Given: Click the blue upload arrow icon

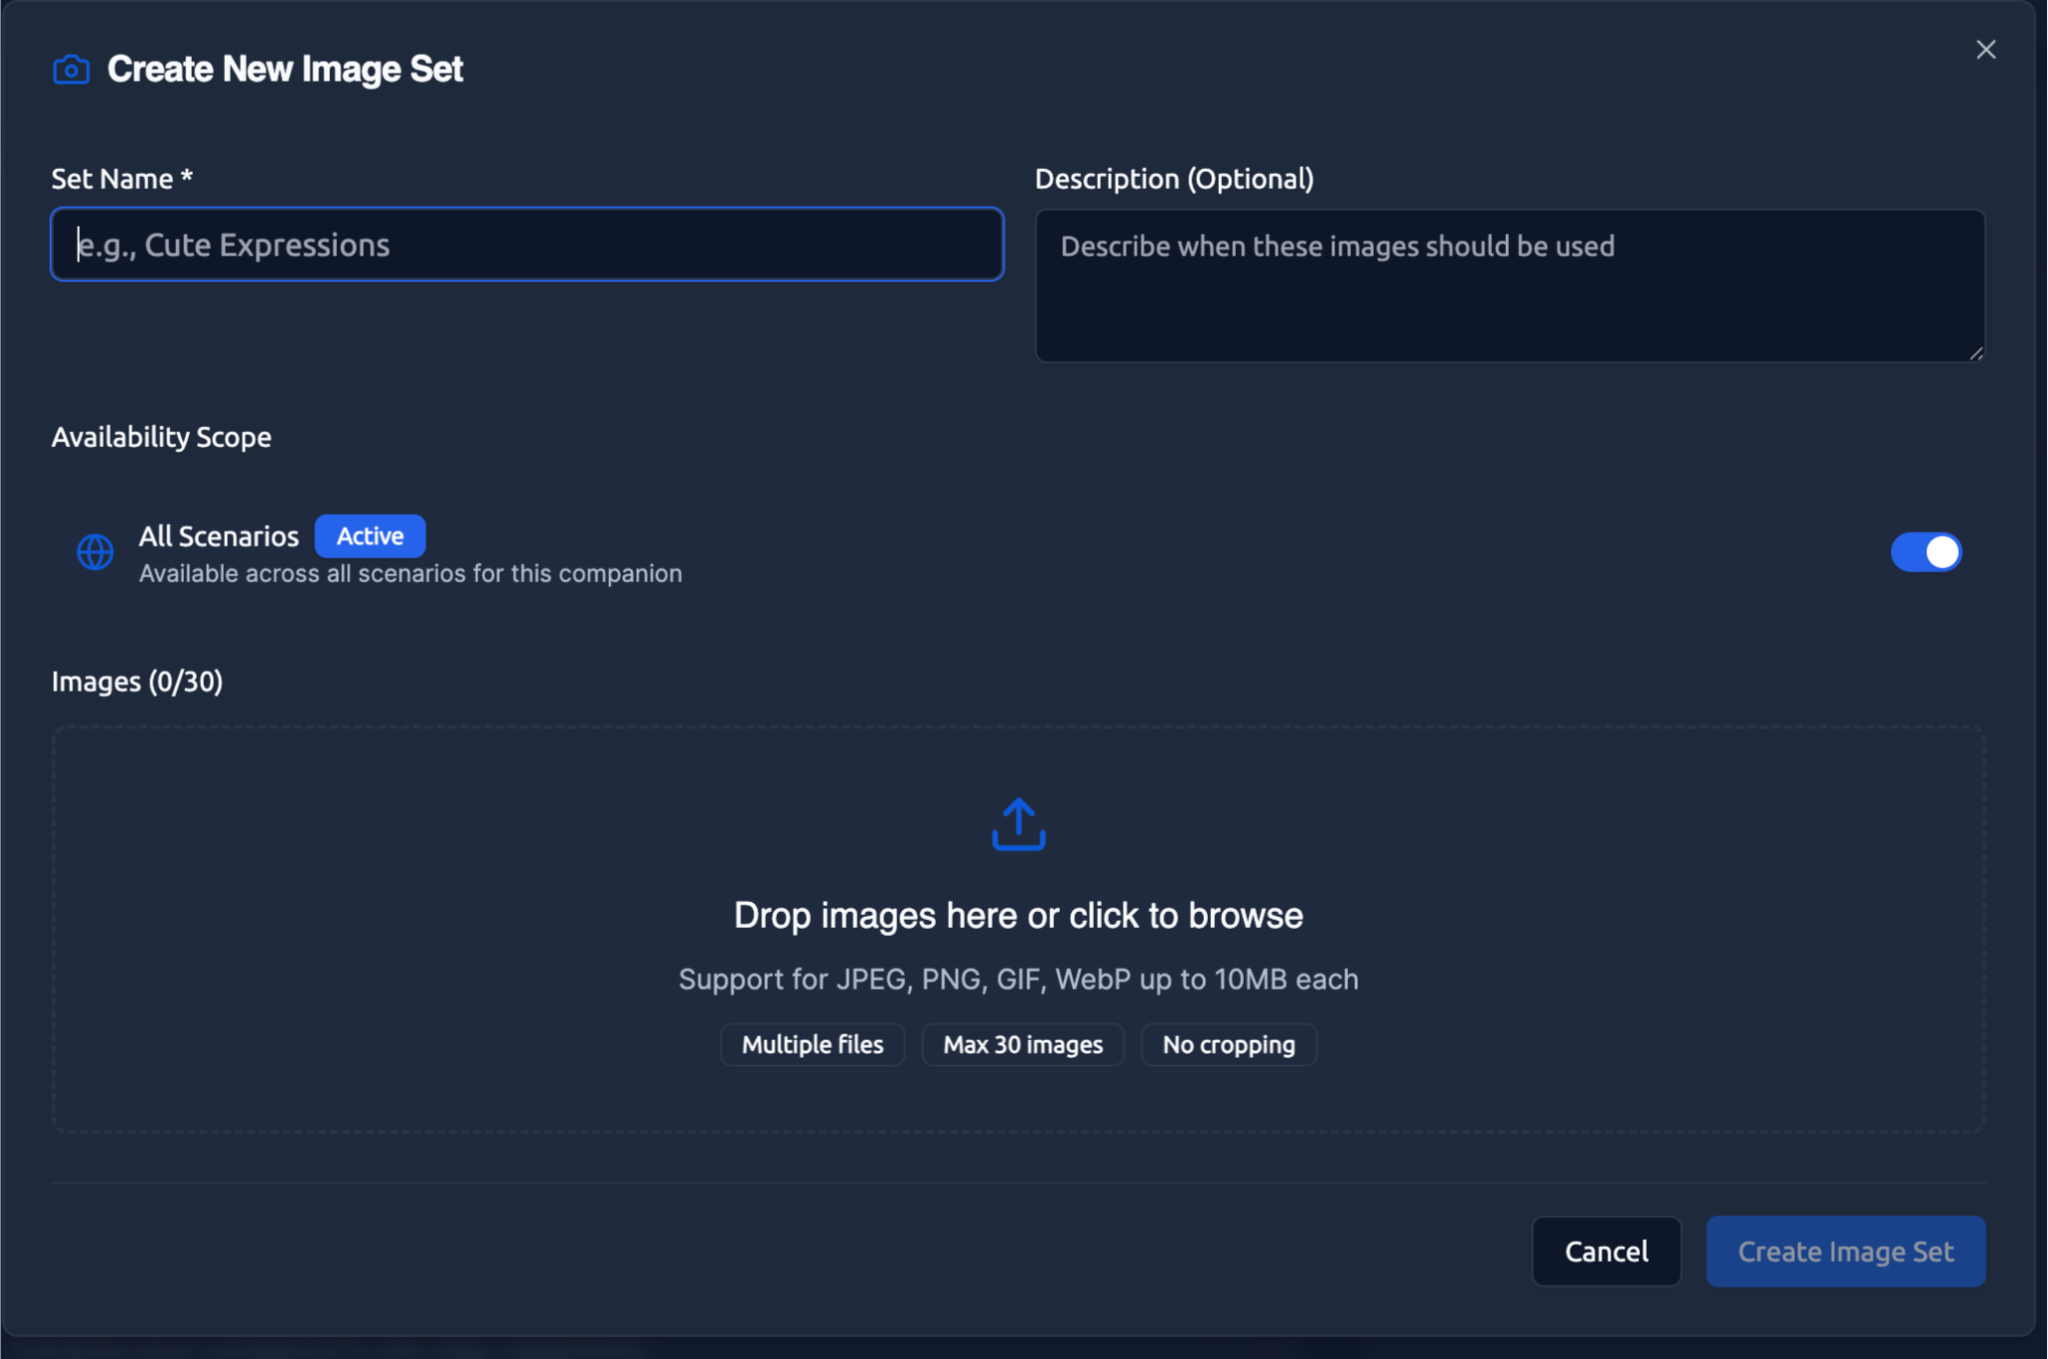Looking at the screenshot, I should click(1018, 823).
